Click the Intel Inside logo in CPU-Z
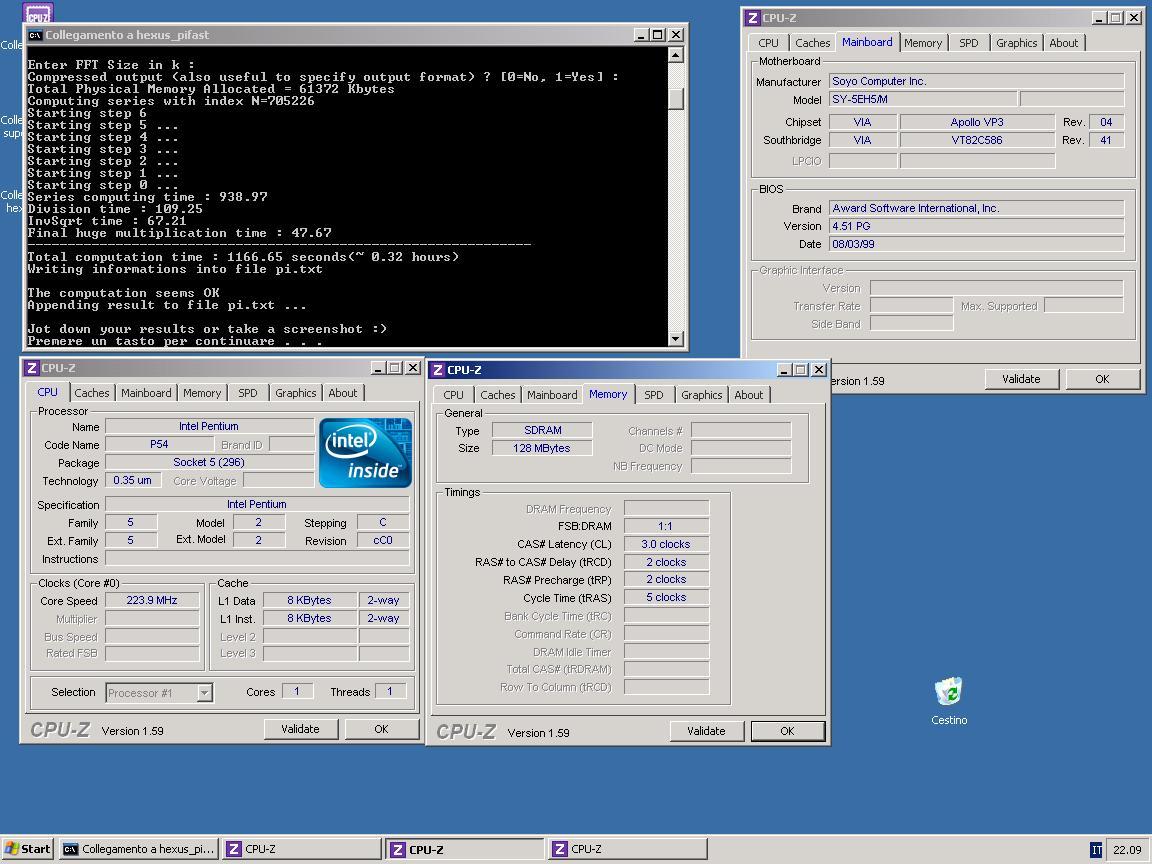The image size is (1152, 864). [x=365, y=453]
